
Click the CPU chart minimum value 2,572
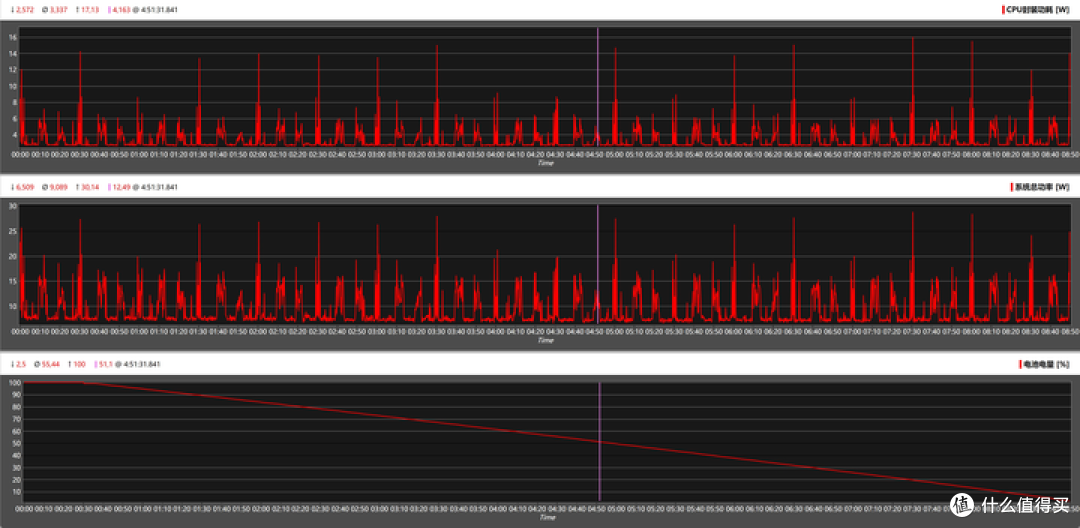(25, 9)
